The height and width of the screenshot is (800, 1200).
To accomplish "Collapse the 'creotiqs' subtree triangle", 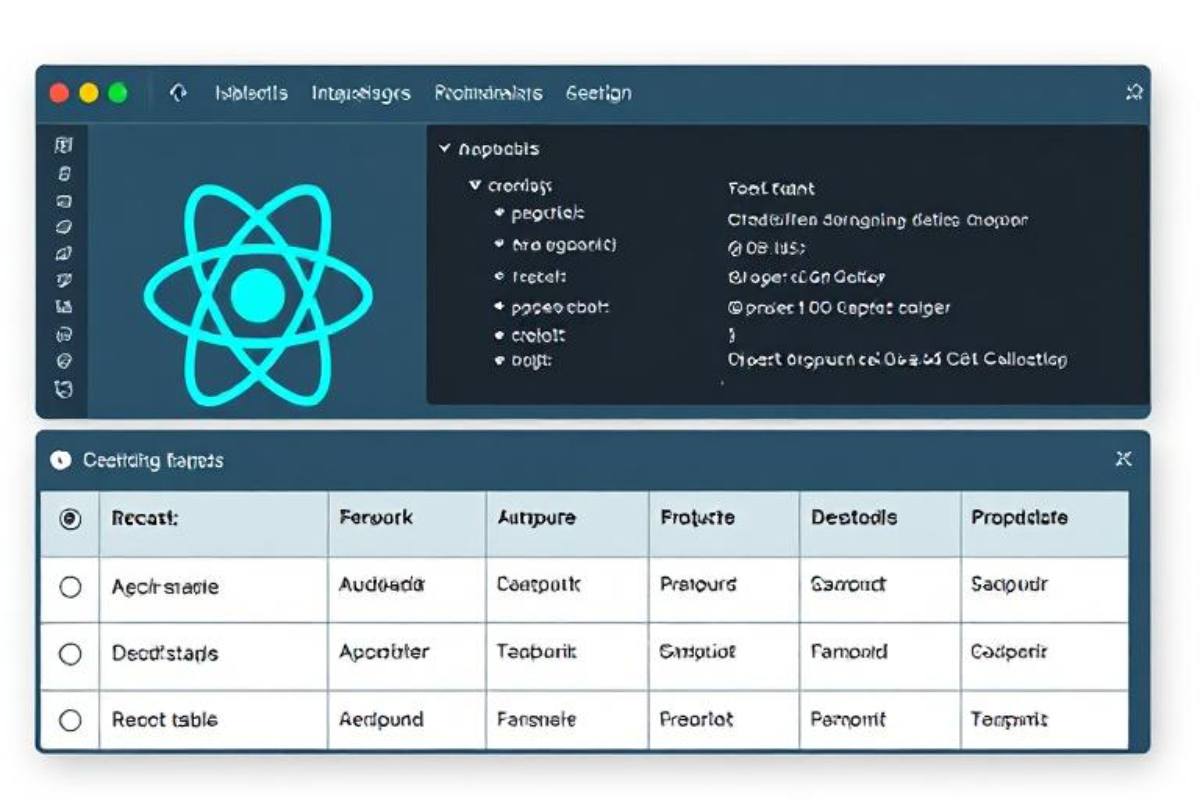I will pyautogui.click(x=475, y=185).
